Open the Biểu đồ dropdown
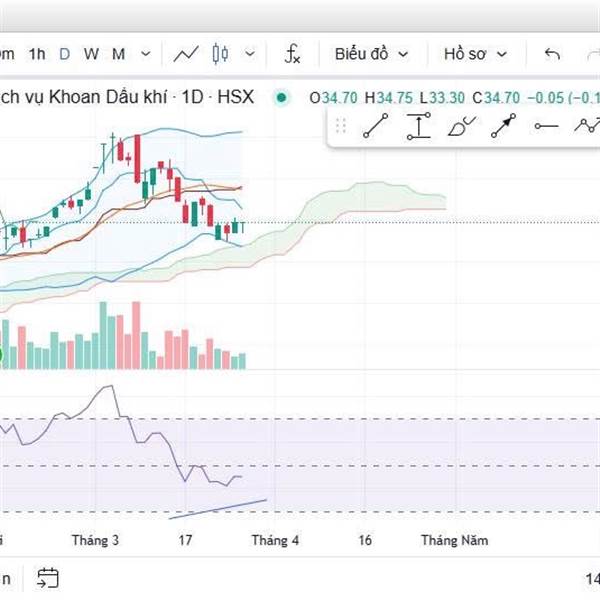 [371, 54]
